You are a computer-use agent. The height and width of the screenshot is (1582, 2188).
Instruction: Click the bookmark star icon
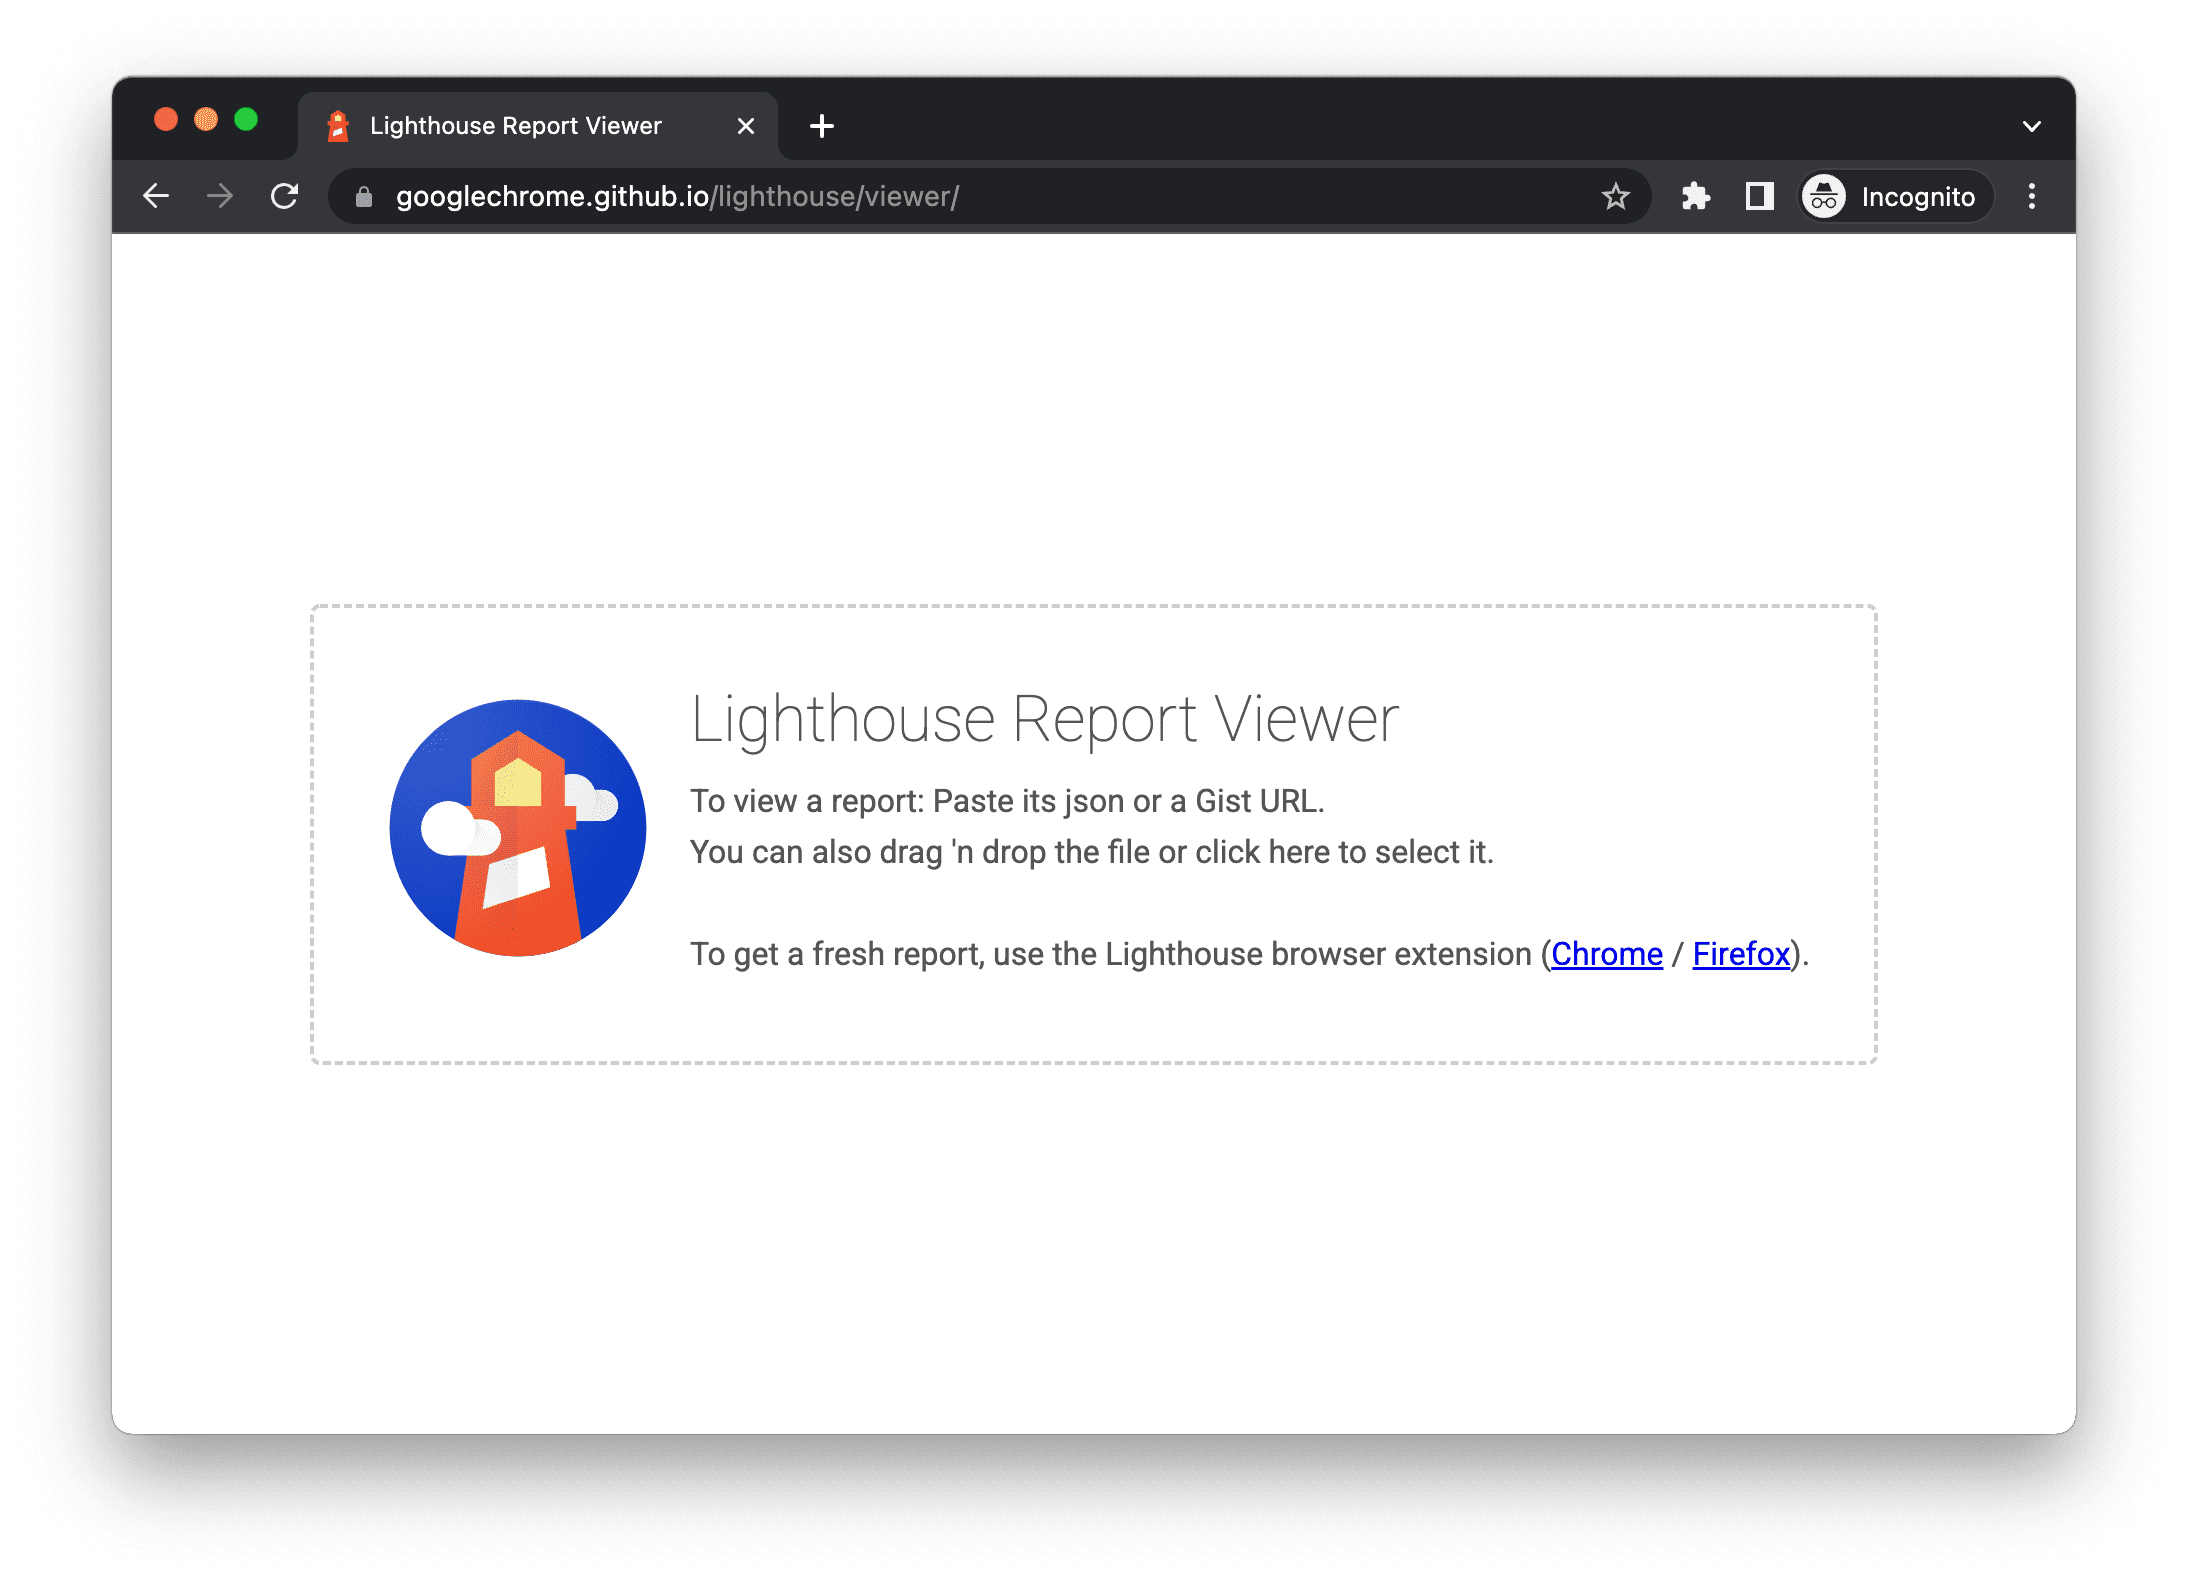point(1614,194)
